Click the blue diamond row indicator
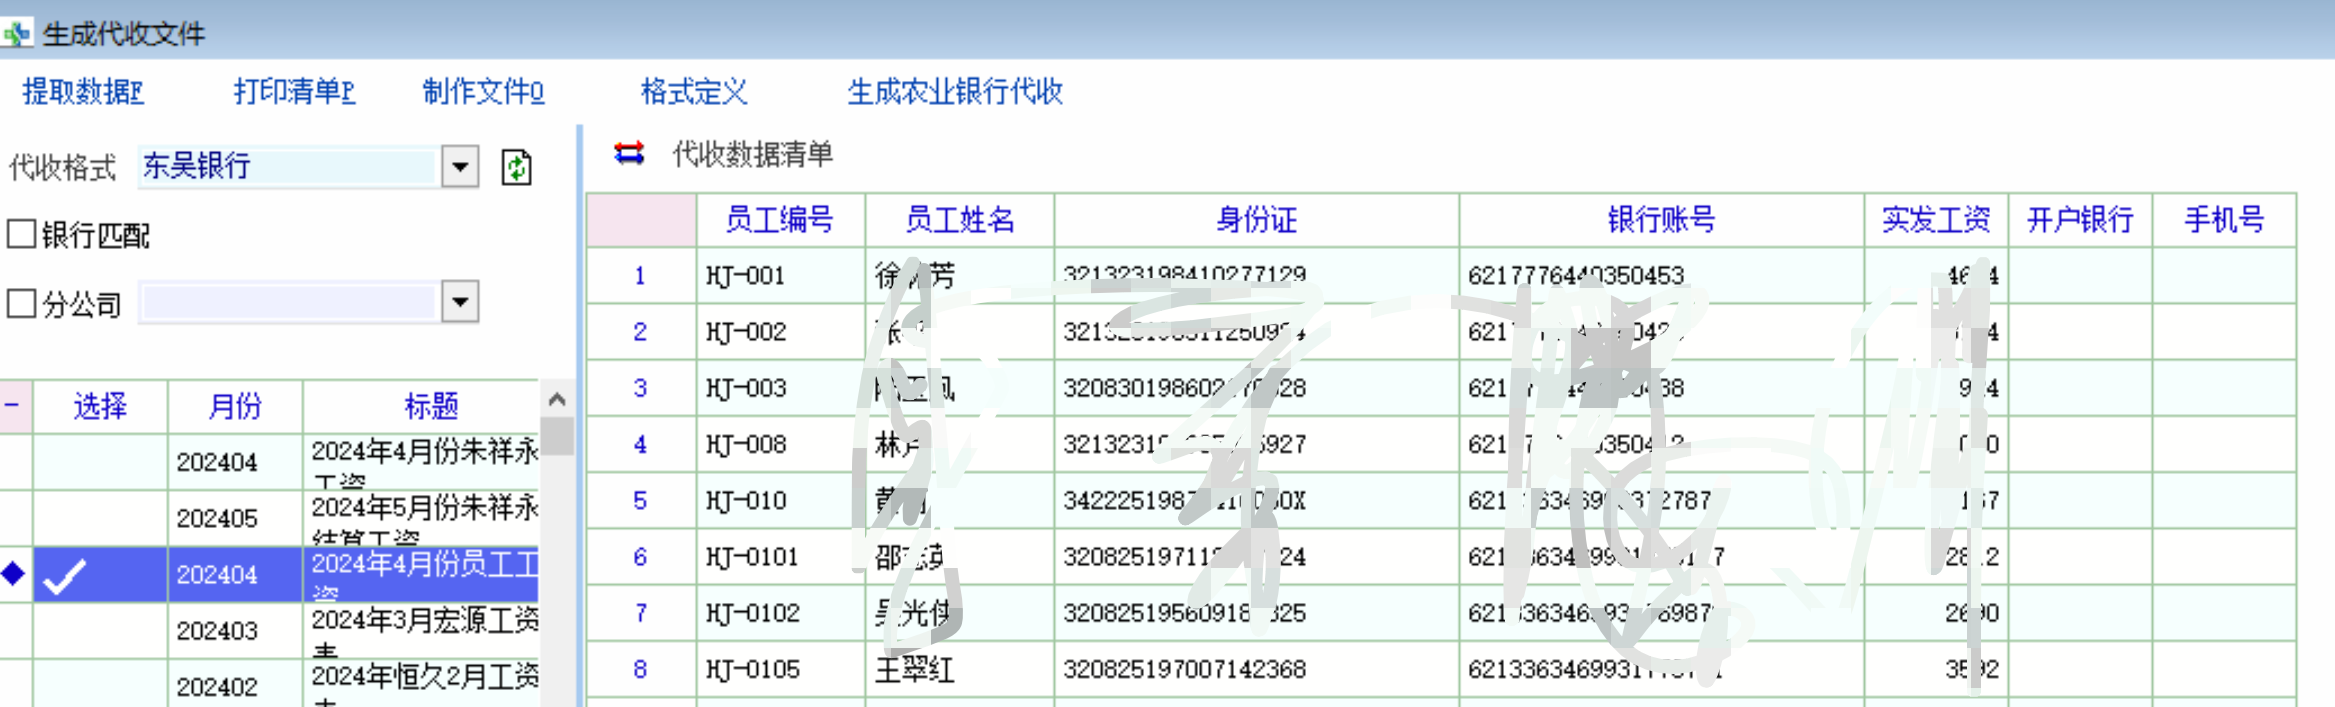2335x707 pixels. (x=14, y=574)
